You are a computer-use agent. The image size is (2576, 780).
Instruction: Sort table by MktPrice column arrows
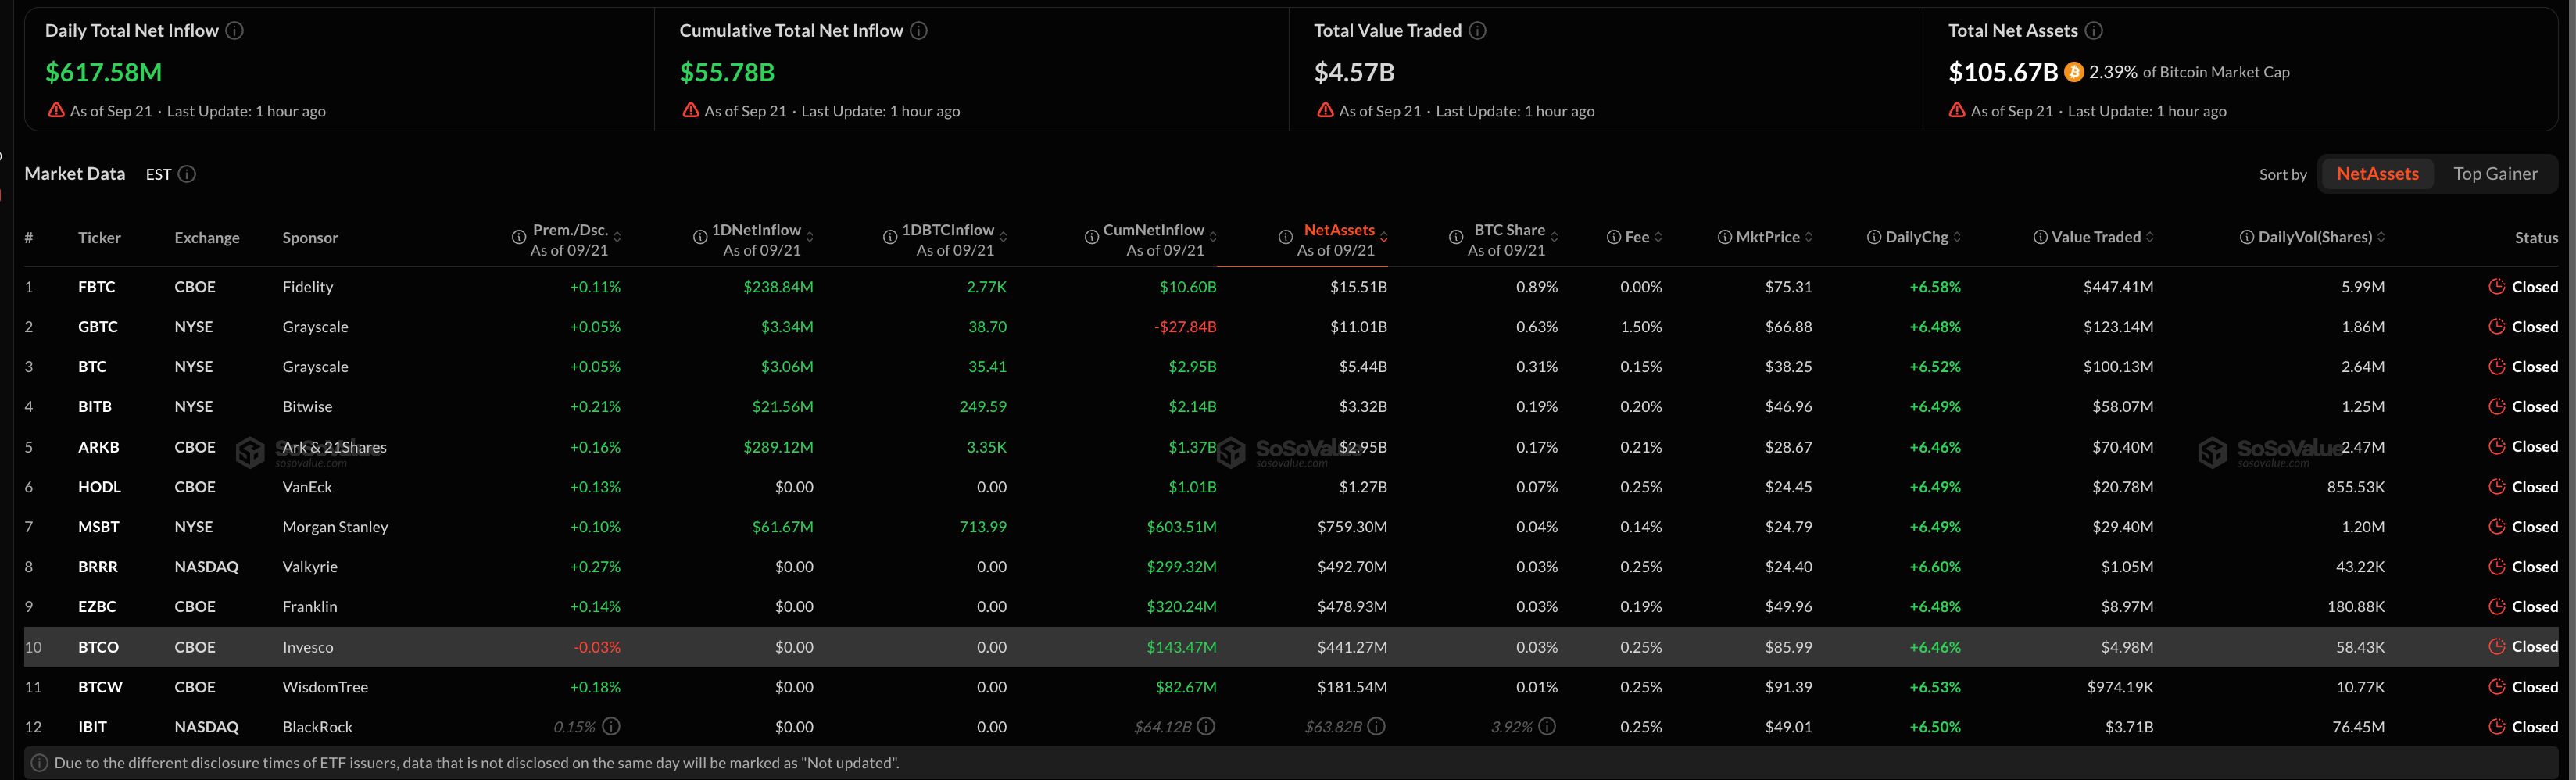pyautogui.click(x=1808, y=237)
